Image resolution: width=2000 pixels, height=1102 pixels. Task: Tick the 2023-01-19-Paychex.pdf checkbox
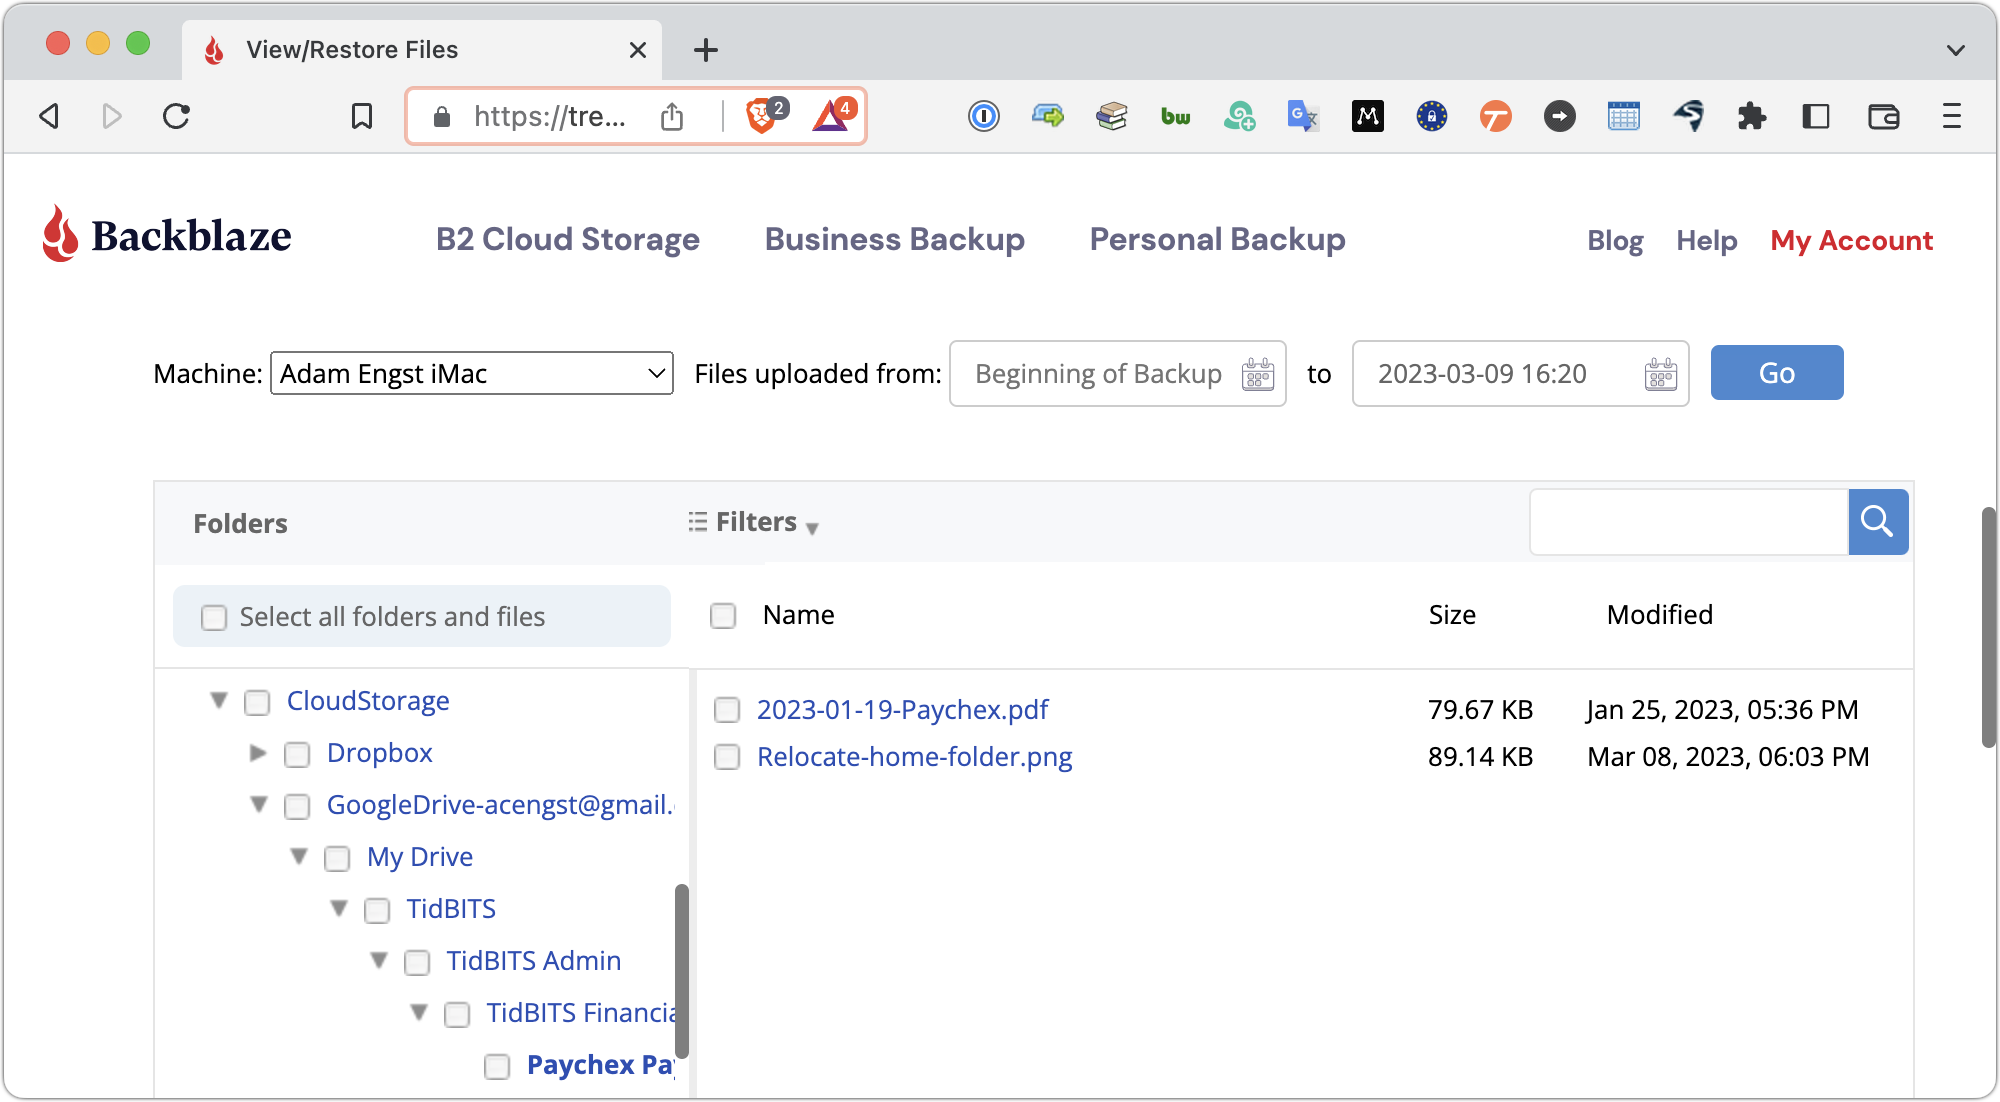[727, 710]
